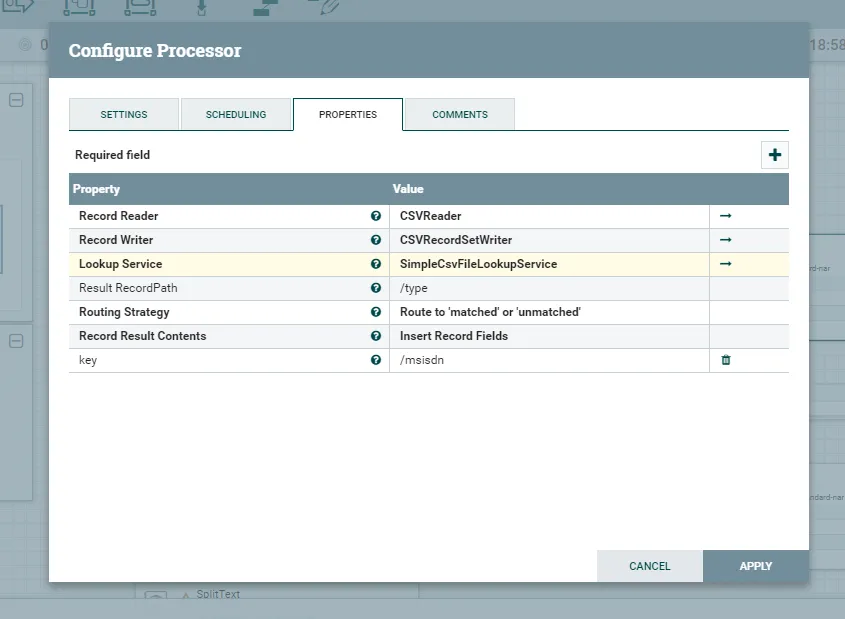The height and width of the screenshot is (619, 845).
Task: Switch to the Scheduling tab
Action: [x=236, y=114]
